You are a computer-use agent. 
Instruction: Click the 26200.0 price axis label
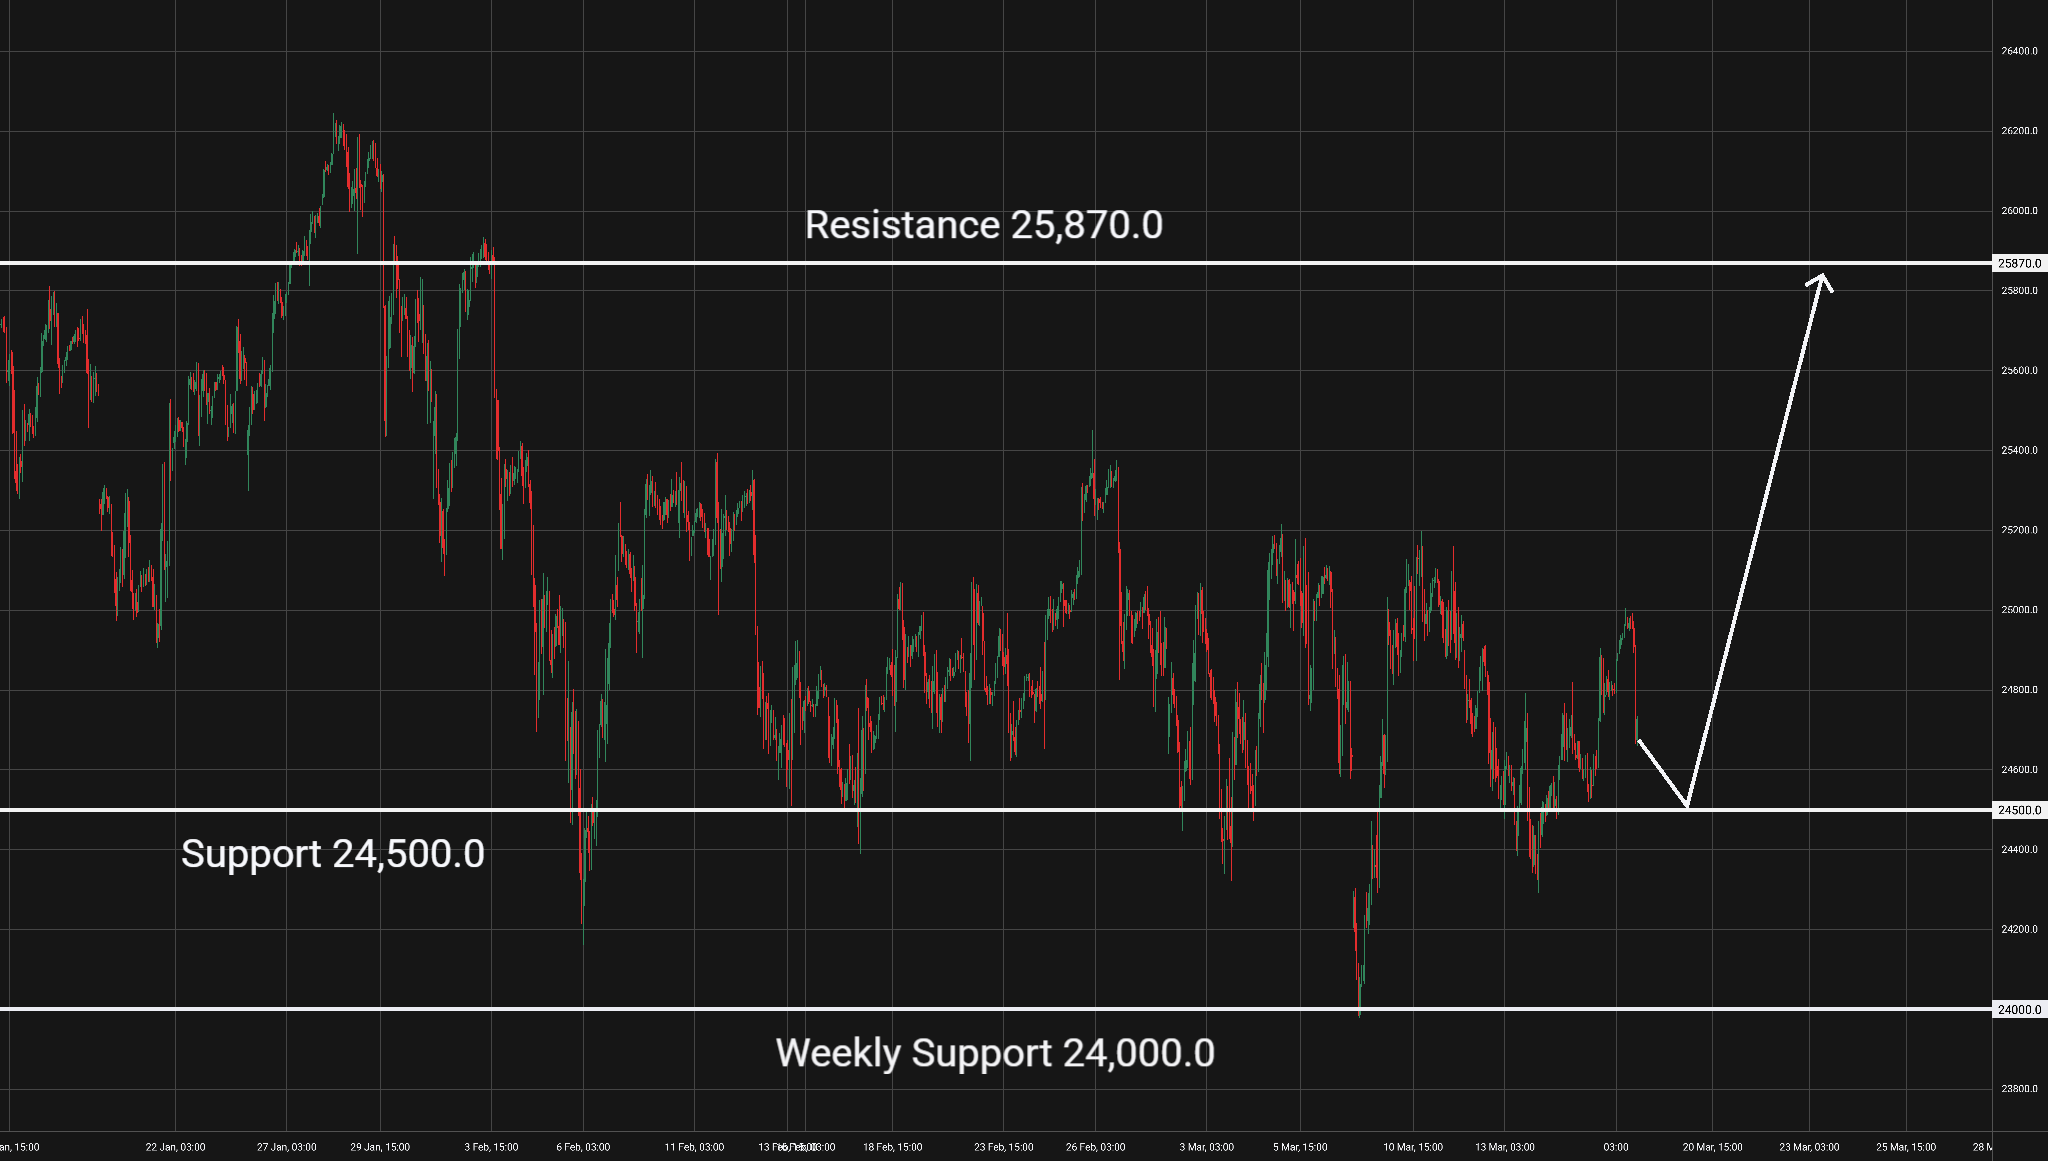click(x=2019, y=131)
